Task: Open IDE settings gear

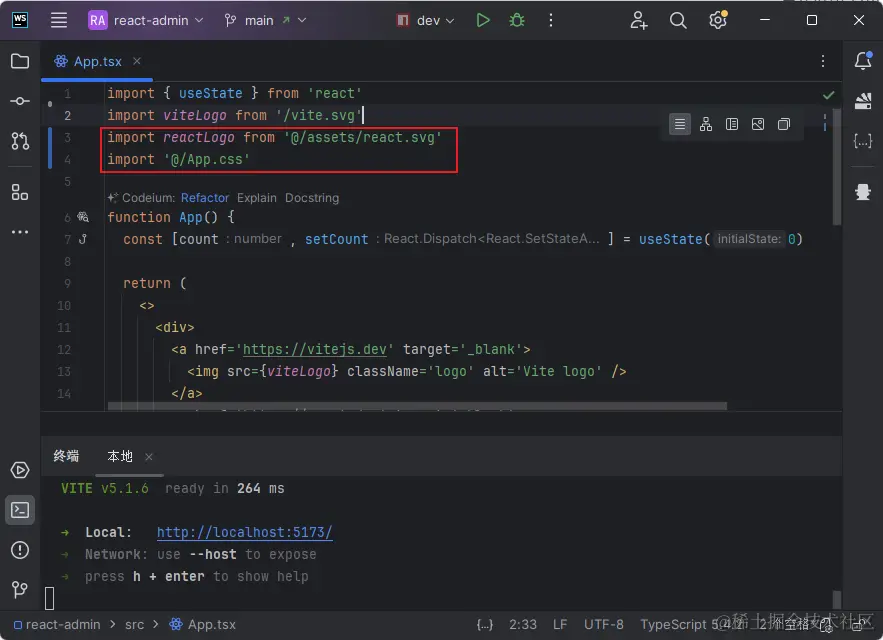Action: (717, 20)
